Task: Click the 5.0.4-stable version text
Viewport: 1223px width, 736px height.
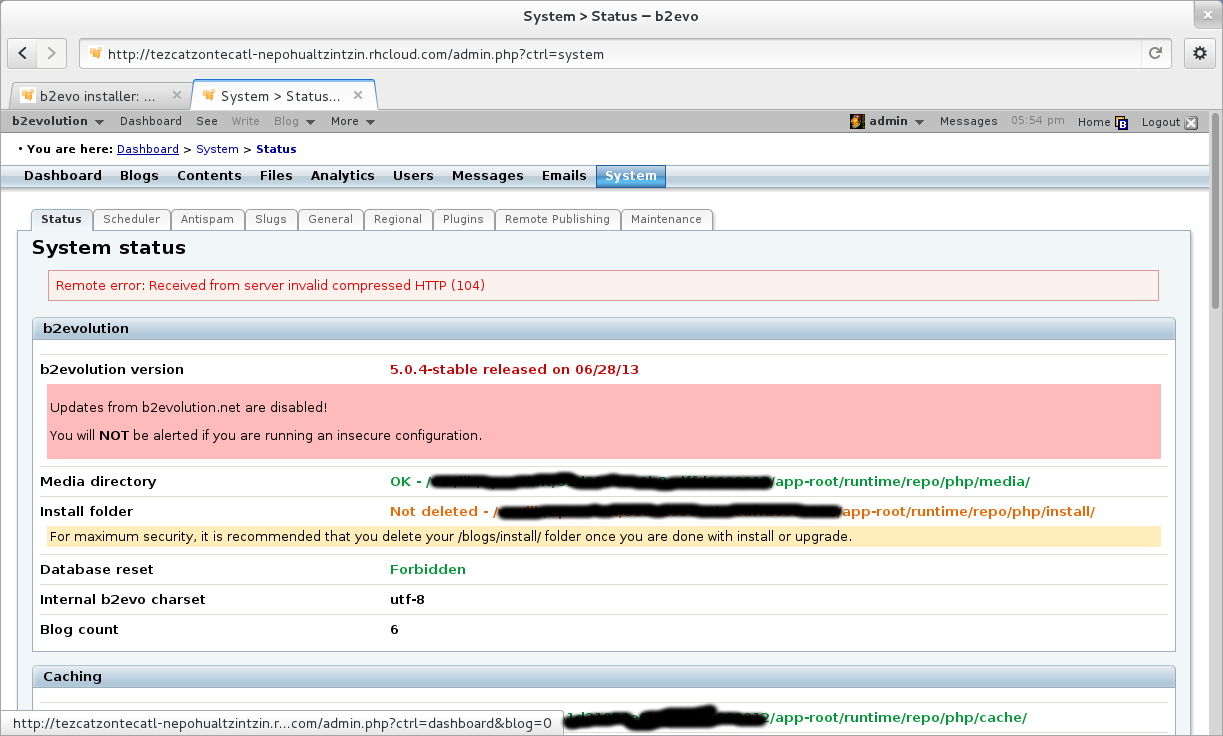Action: click(514, 369)
